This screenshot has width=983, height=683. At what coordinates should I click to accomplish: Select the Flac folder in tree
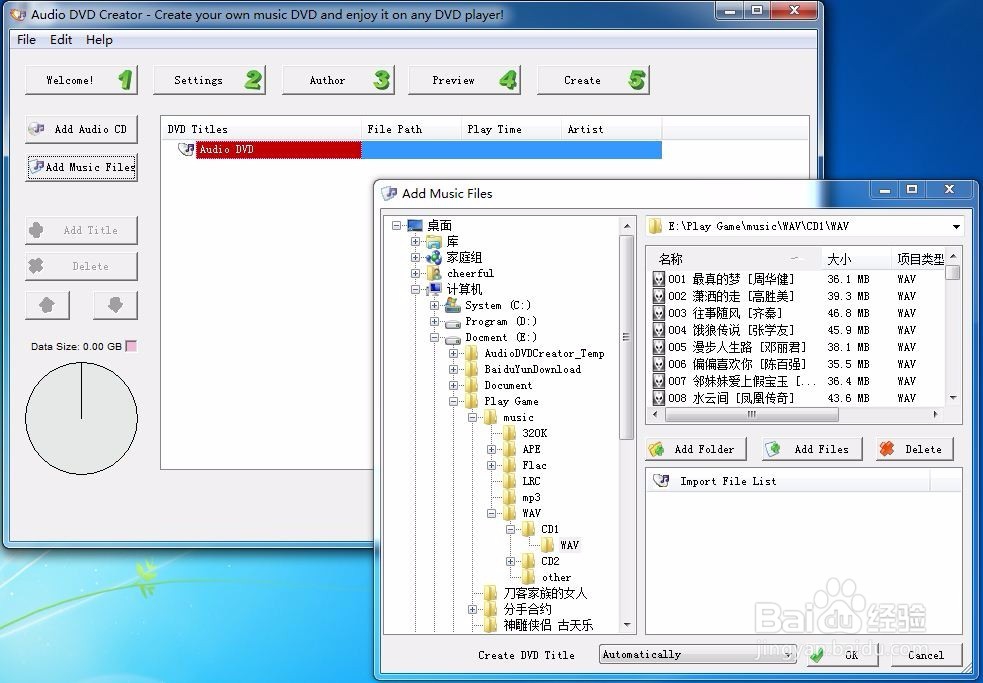click(x=534, y=465)
